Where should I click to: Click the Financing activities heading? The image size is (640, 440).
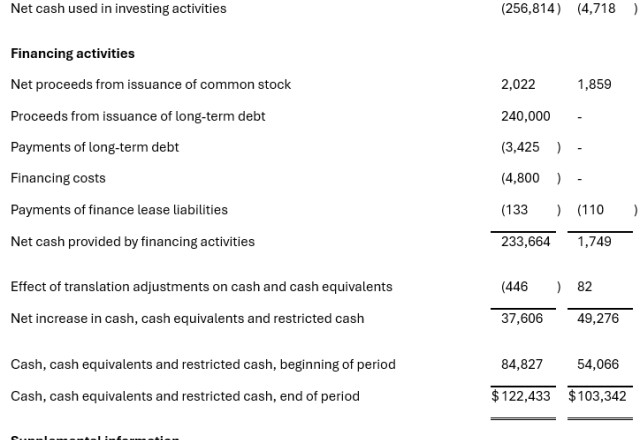pos(73,53)
